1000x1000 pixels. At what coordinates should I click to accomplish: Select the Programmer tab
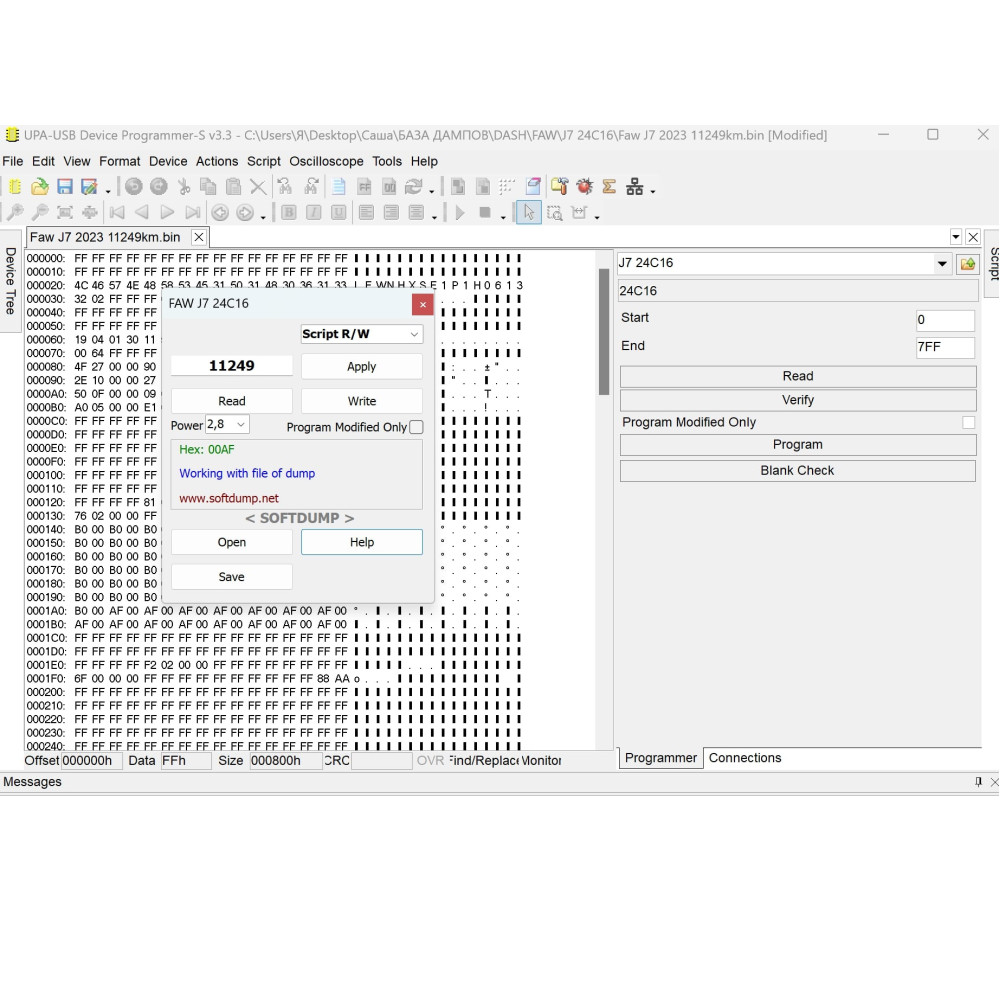661,758
